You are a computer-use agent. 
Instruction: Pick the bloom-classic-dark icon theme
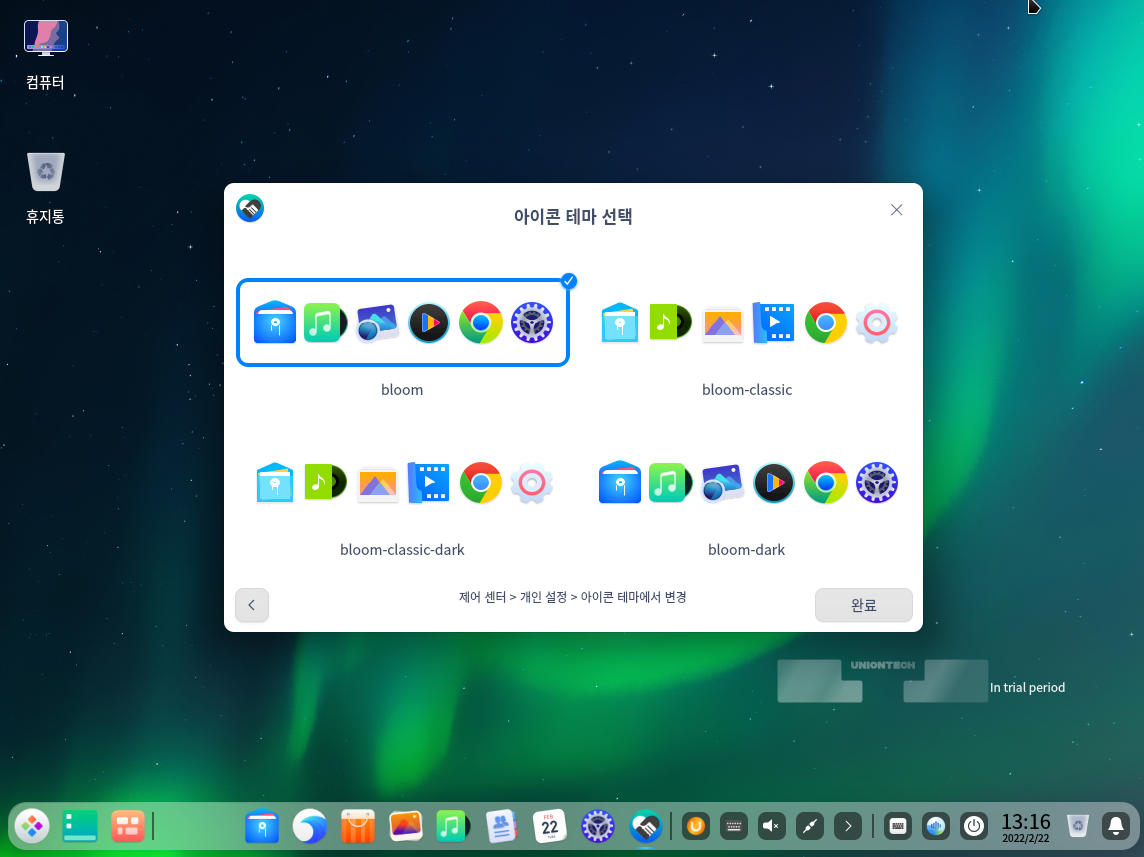(x=402, y=483)
